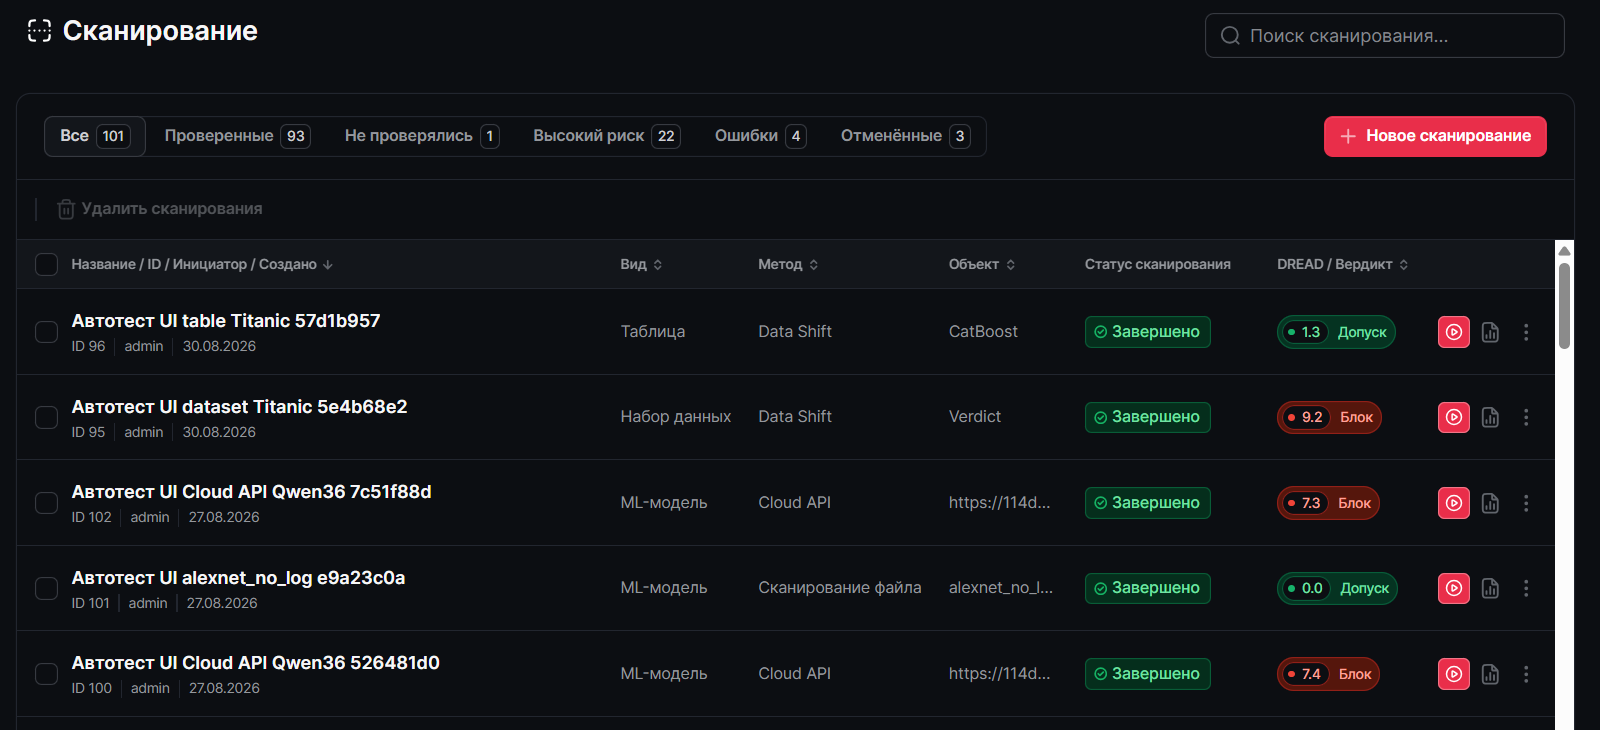Sort table by Объект column

click(982, 264)
